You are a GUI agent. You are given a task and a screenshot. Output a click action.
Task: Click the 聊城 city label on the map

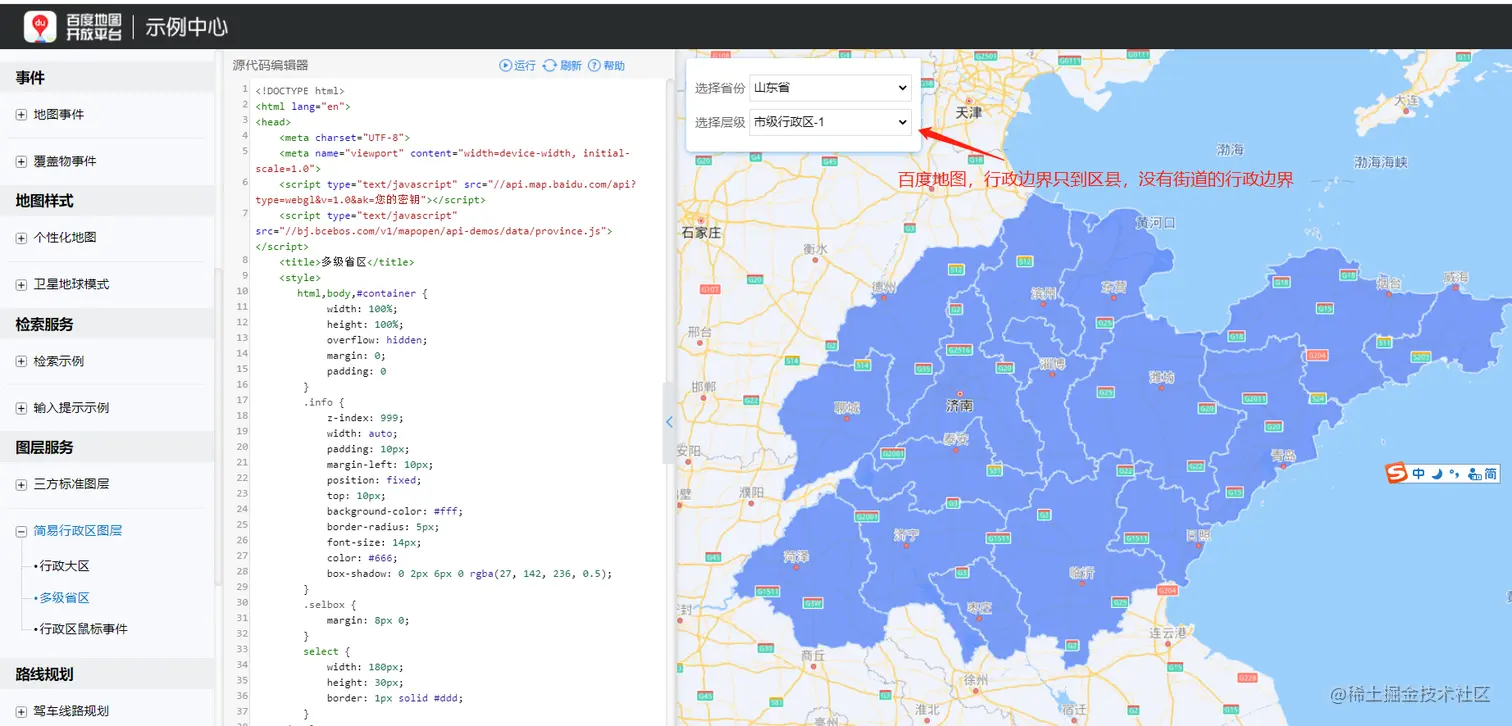point(846,408)
